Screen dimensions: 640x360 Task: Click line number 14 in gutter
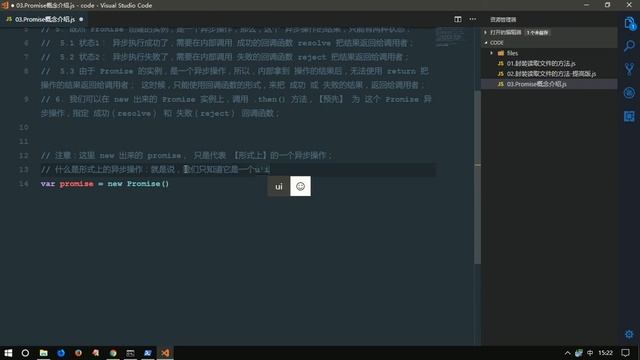point(24,184)
